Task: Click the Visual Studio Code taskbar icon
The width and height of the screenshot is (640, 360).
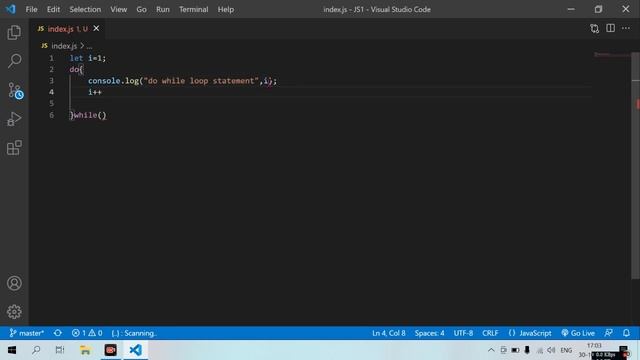Action: click(136, 350)
